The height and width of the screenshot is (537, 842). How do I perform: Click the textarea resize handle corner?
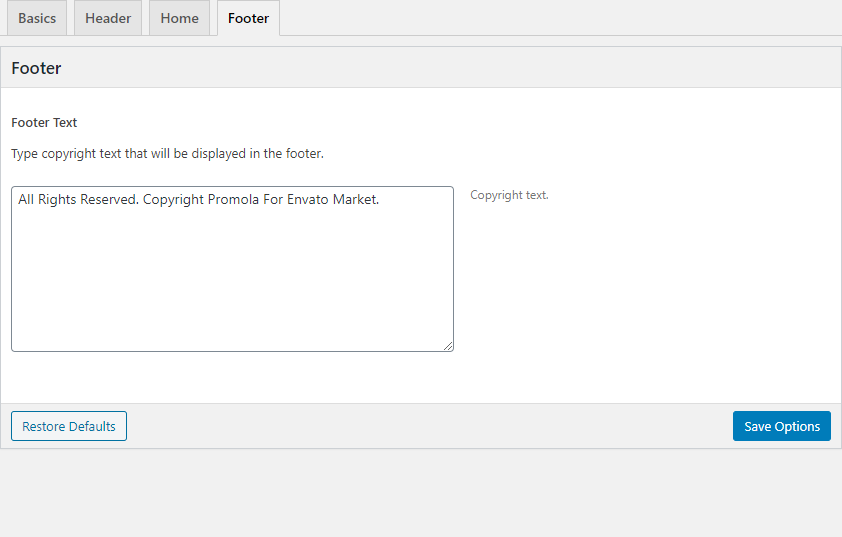pyautogui.click(x=448, y=346)
